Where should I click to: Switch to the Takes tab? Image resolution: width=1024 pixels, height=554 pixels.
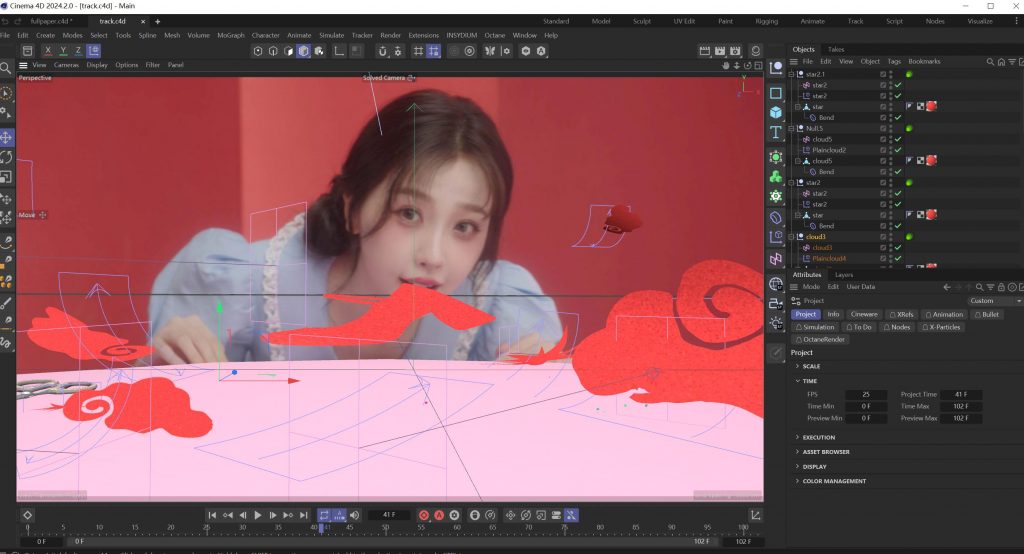tap(835, 49)
